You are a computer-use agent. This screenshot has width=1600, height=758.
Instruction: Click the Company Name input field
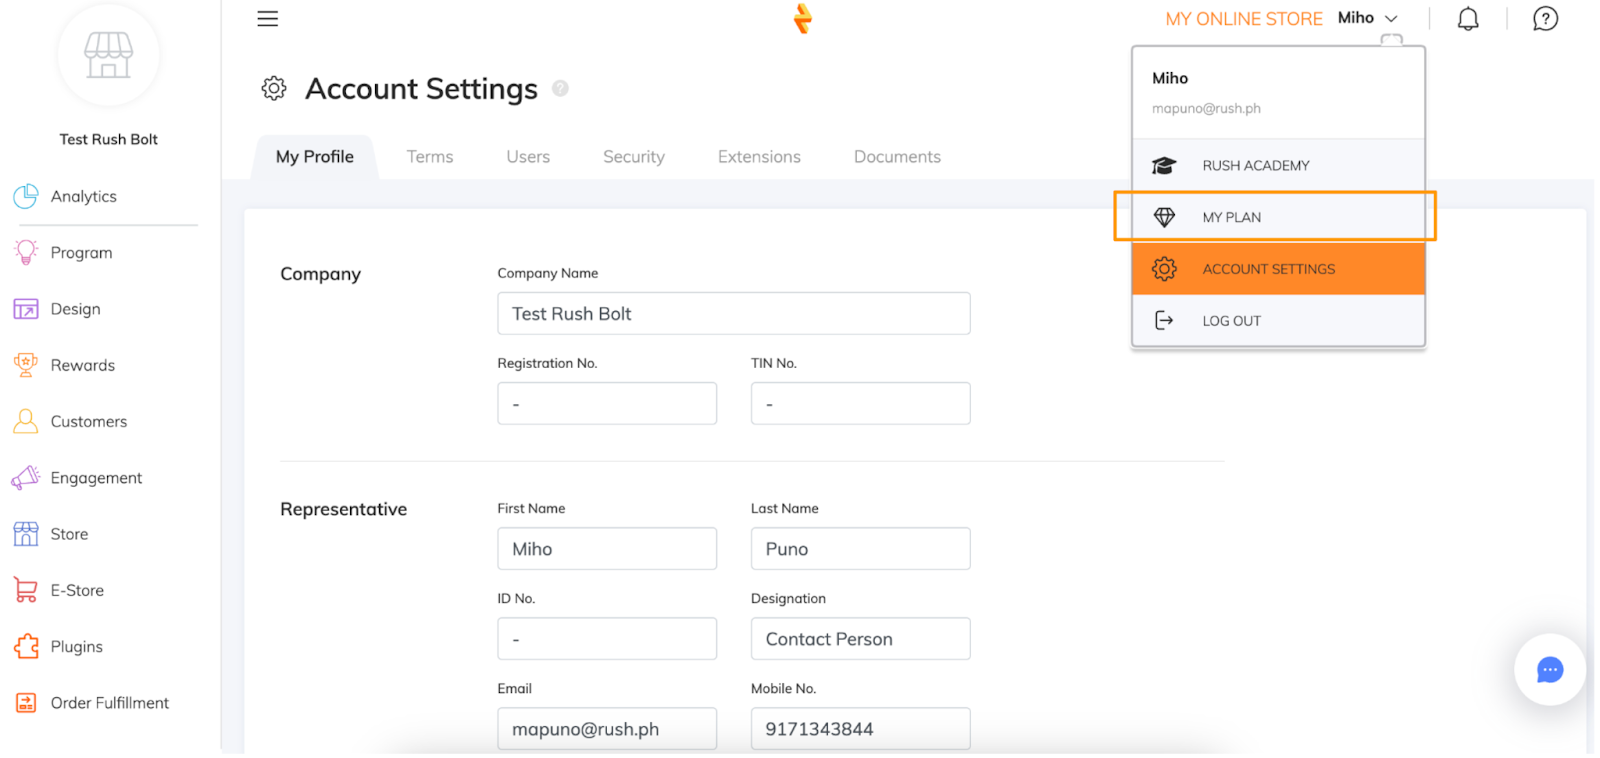734,313
